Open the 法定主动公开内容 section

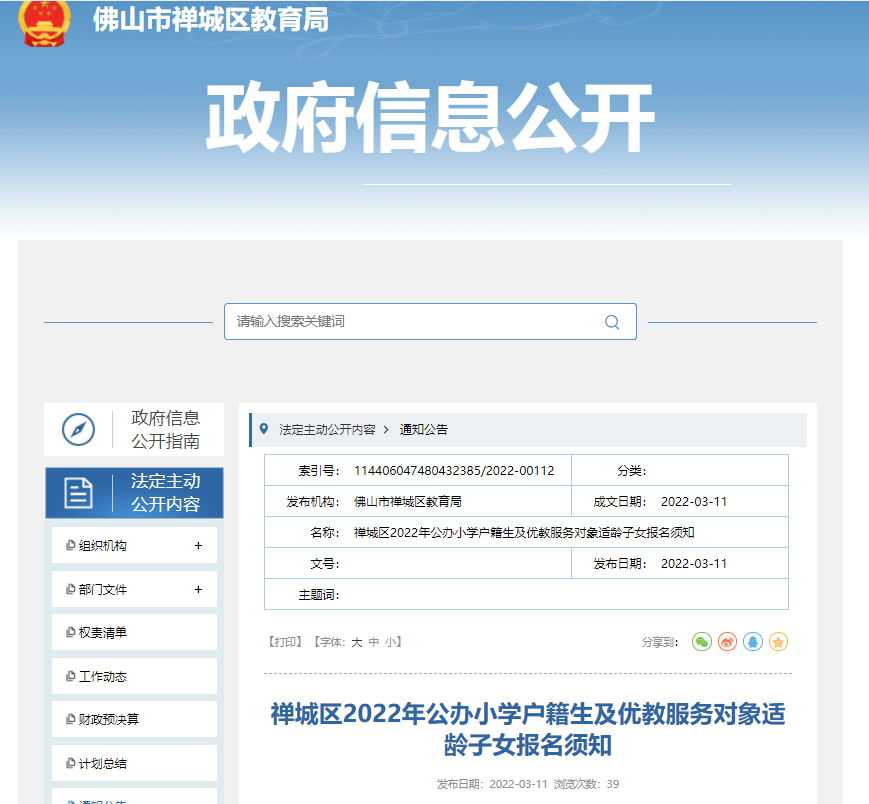(134, 493)
